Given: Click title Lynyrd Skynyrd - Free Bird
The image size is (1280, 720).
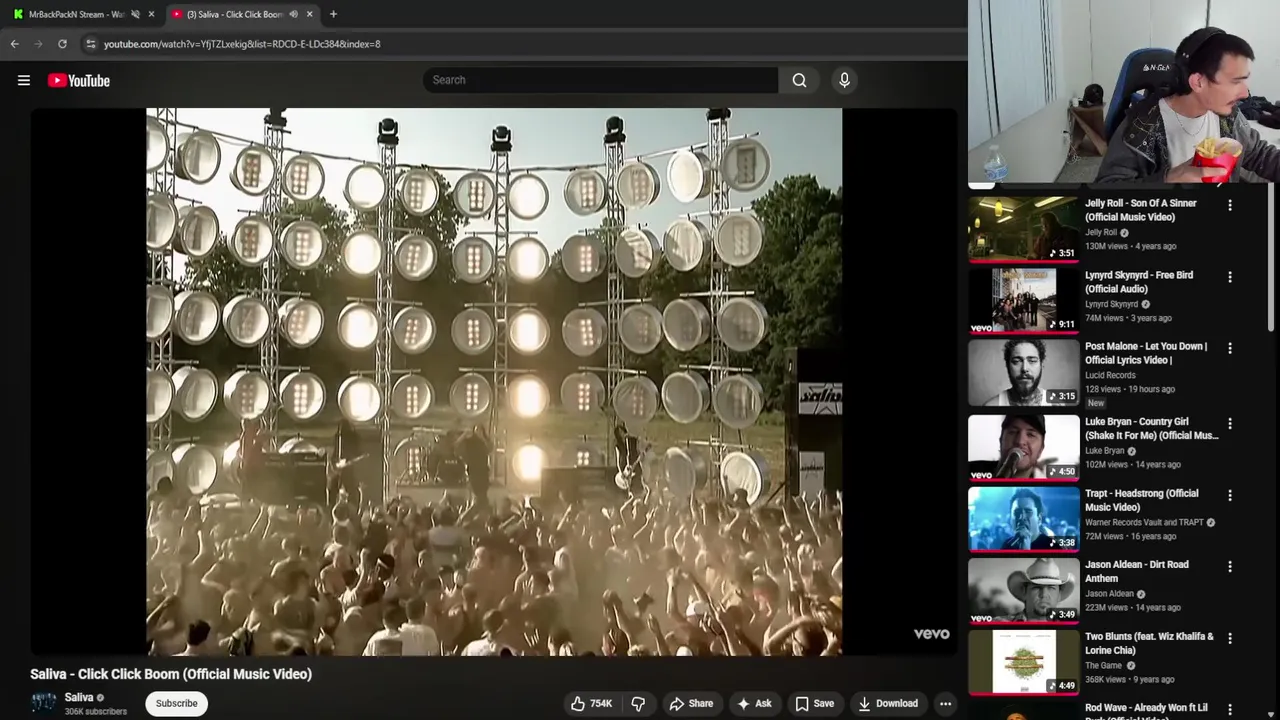Looking at the screenshot, I should 1139,282.
